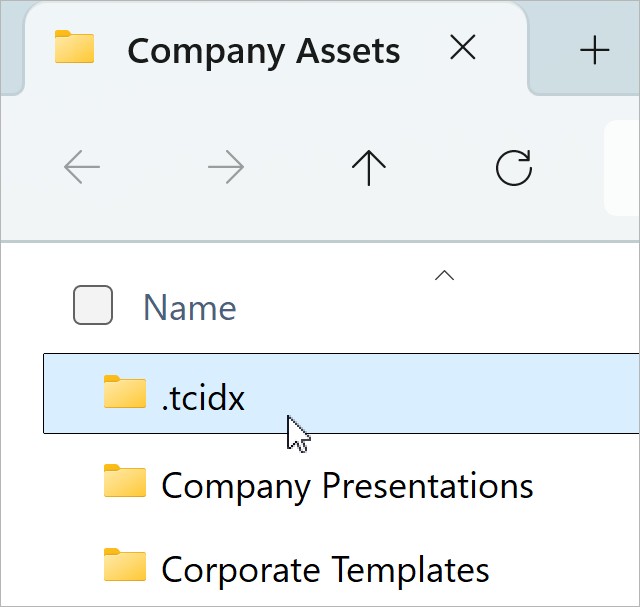Refresh the Company Assets folder view
640x607 pixels.
514,168
